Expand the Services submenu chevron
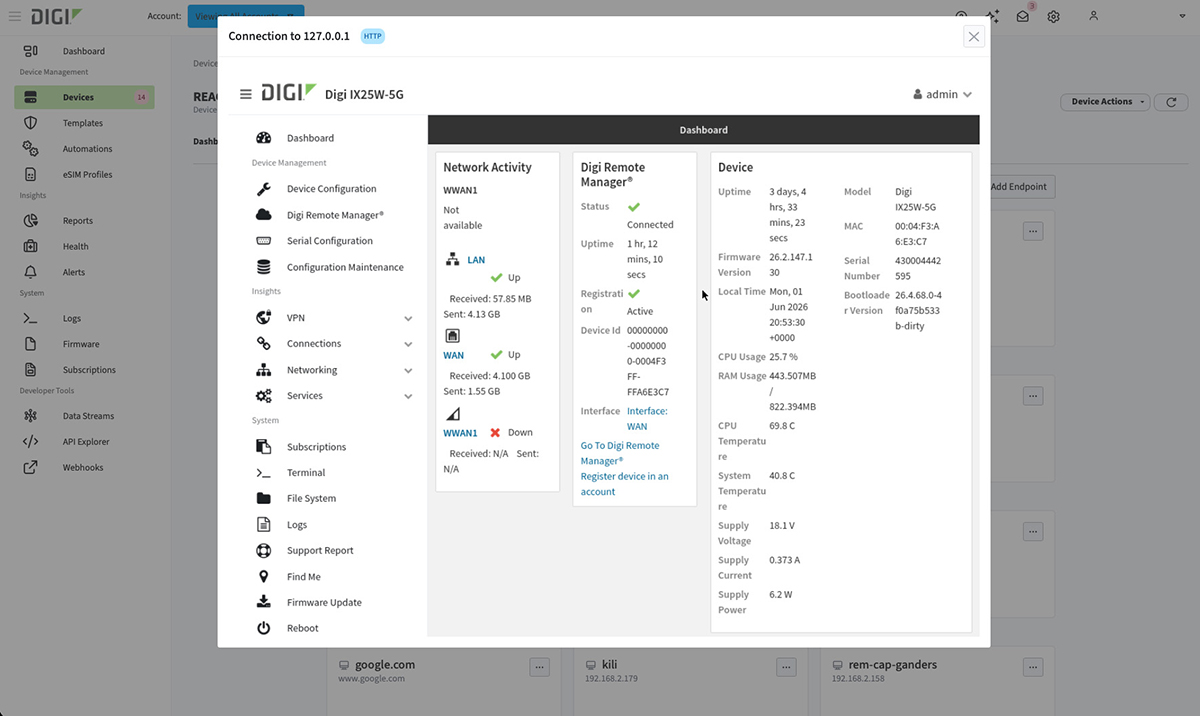The width and height of the screenshot is (1200, 716). (408, 397)
